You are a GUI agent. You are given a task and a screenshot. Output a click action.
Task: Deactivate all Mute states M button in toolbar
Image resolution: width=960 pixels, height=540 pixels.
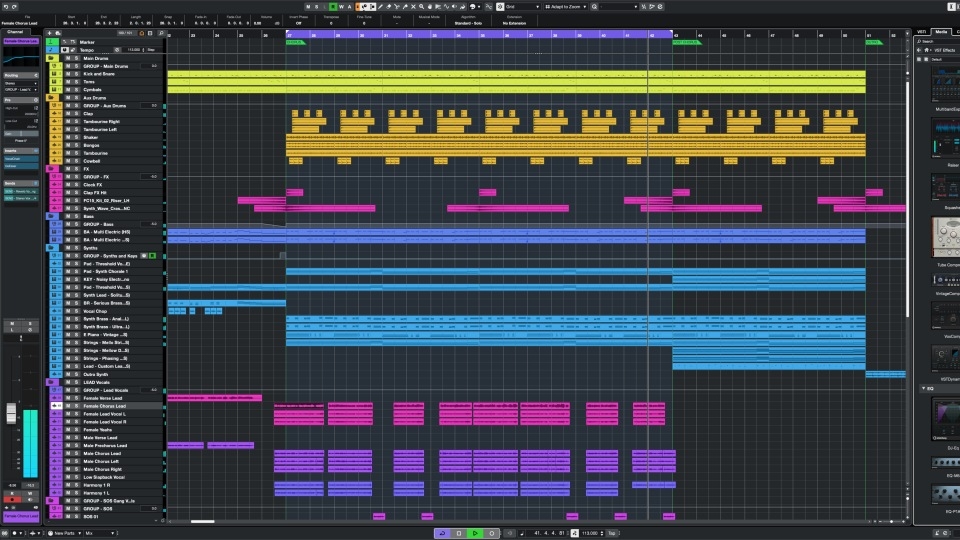308,7
